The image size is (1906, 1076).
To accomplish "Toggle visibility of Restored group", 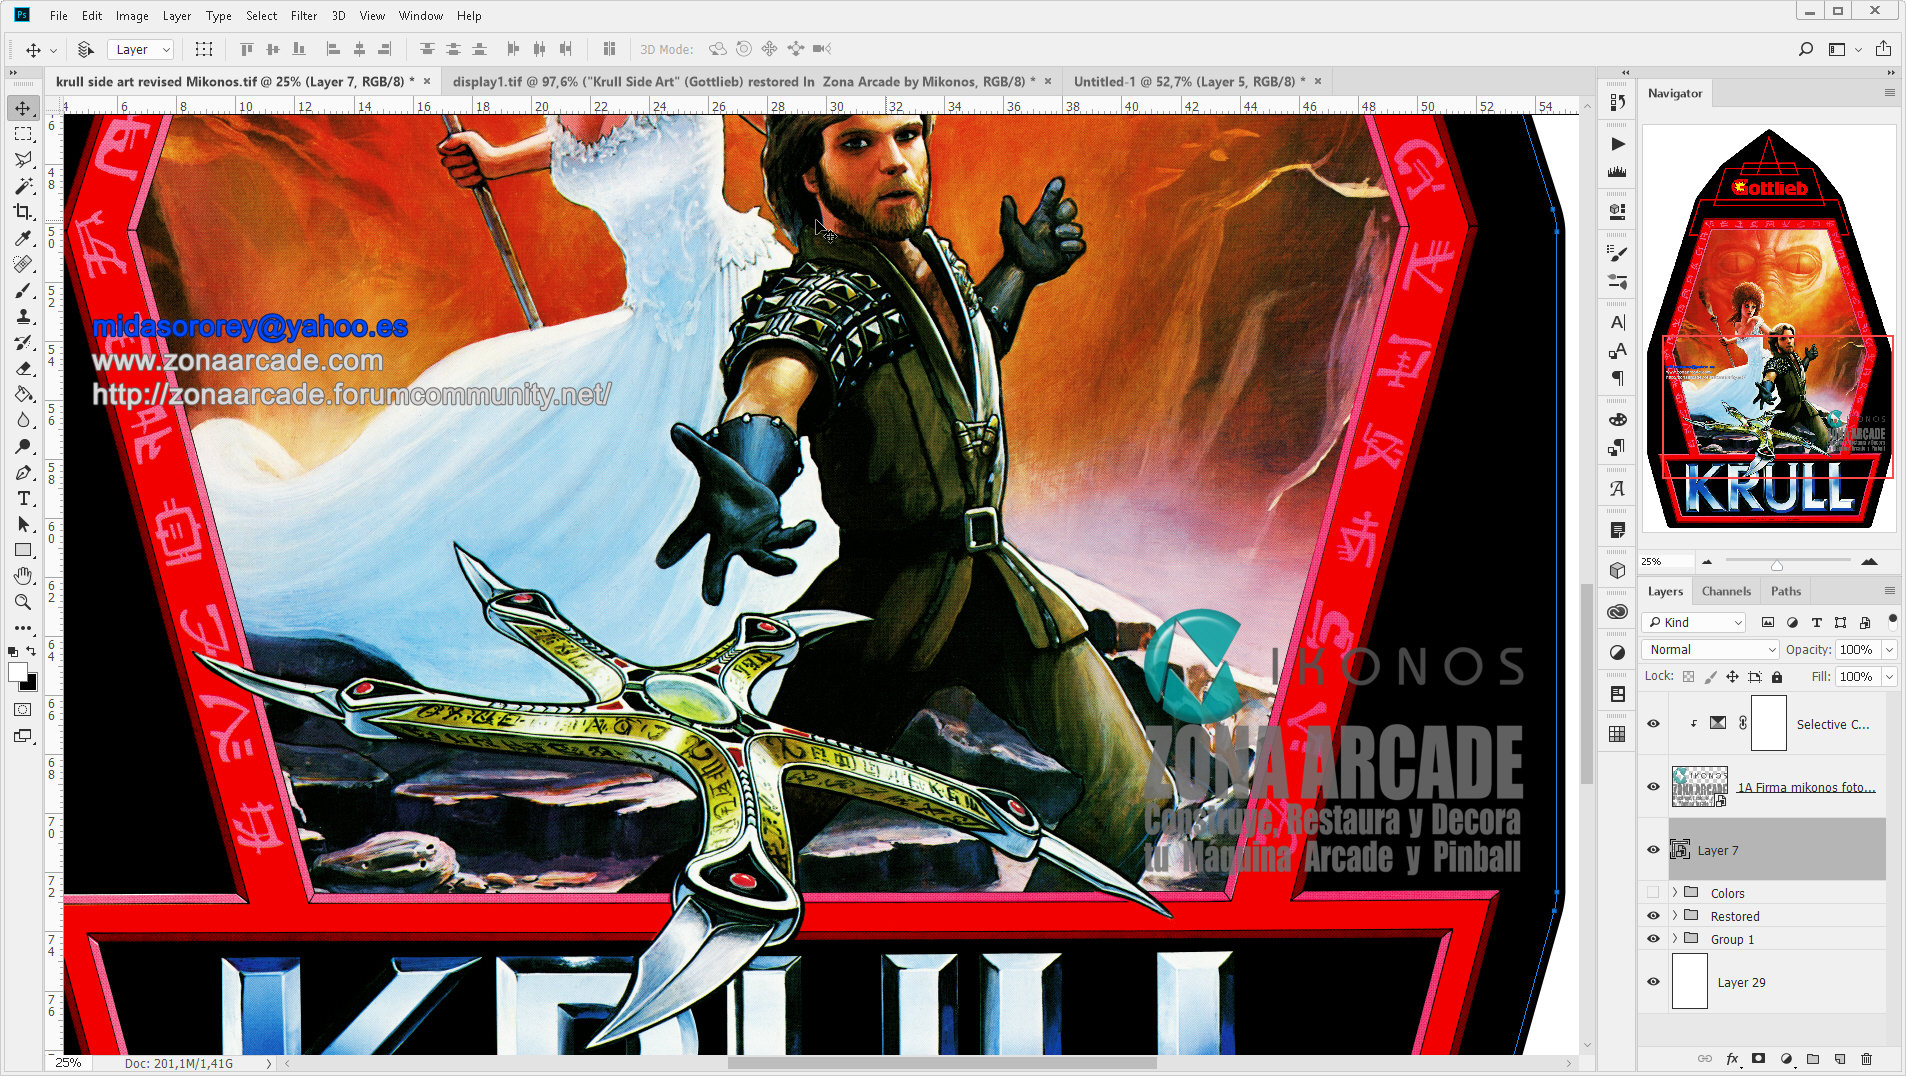I will click(x=1653, y=916).
